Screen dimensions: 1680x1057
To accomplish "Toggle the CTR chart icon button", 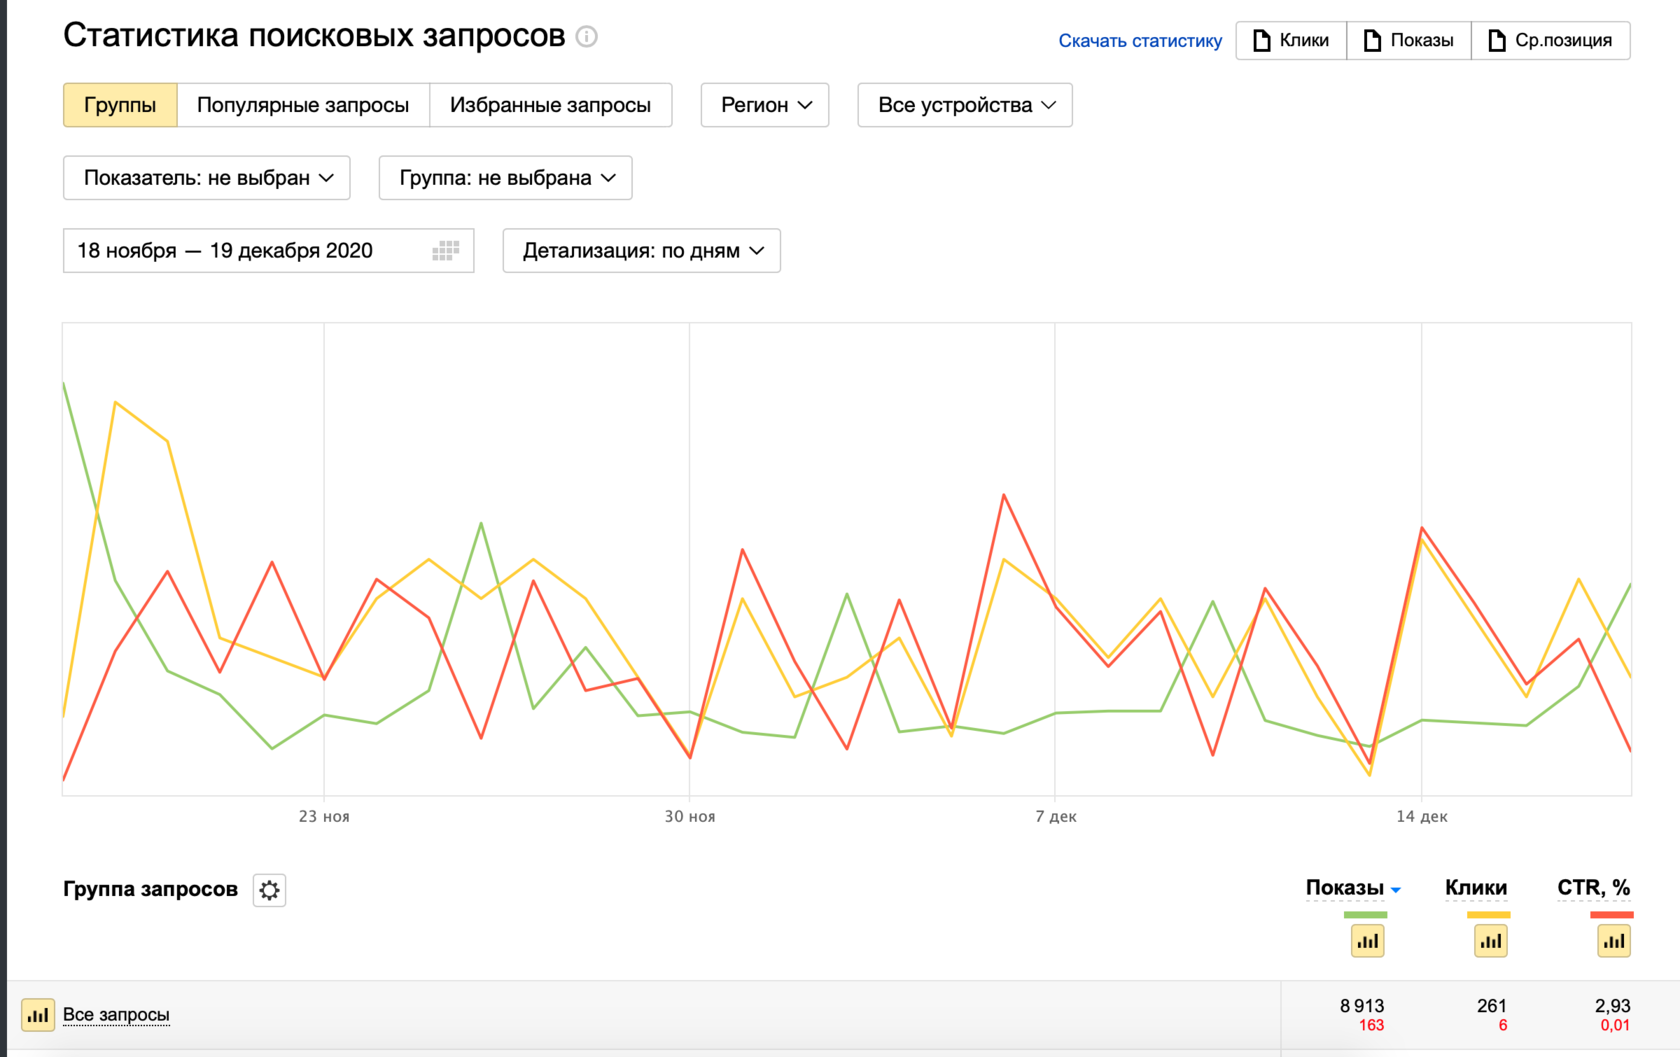I will [1613, 941].
